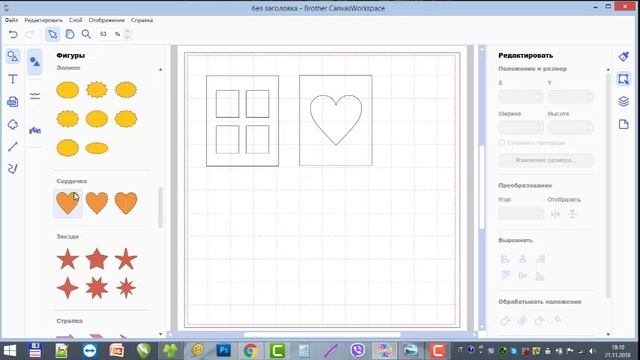
Task: Insert the eight-pointed star shape
Action: [x=97, y=288]
